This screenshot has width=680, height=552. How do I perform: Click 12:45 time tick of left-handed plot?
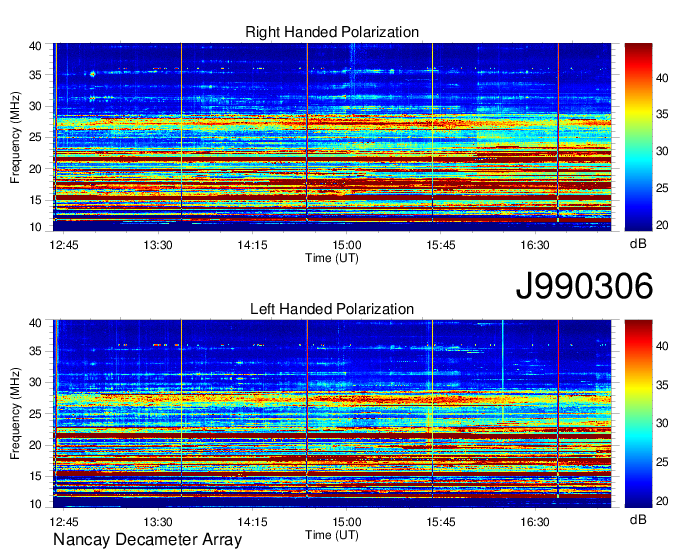[64, 522]
